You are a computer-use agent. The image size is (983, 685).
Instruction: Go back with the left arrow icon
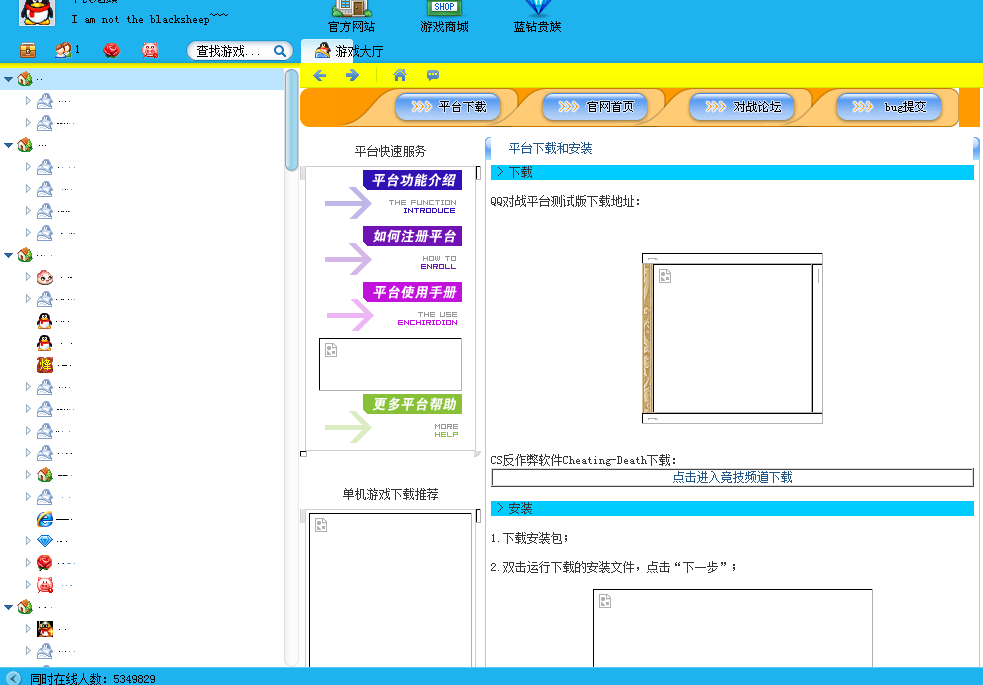[x=320, y=76]
